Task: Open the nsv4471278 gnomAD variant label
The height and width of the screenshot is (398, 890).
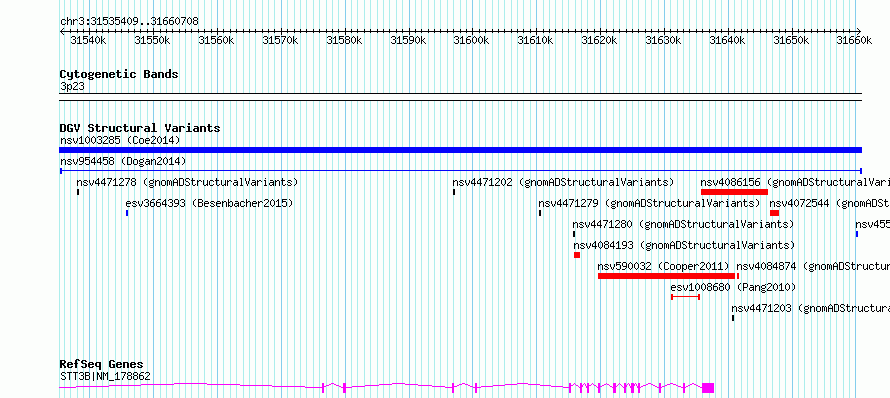Action: pyautogui.click(x=187, y=183)
